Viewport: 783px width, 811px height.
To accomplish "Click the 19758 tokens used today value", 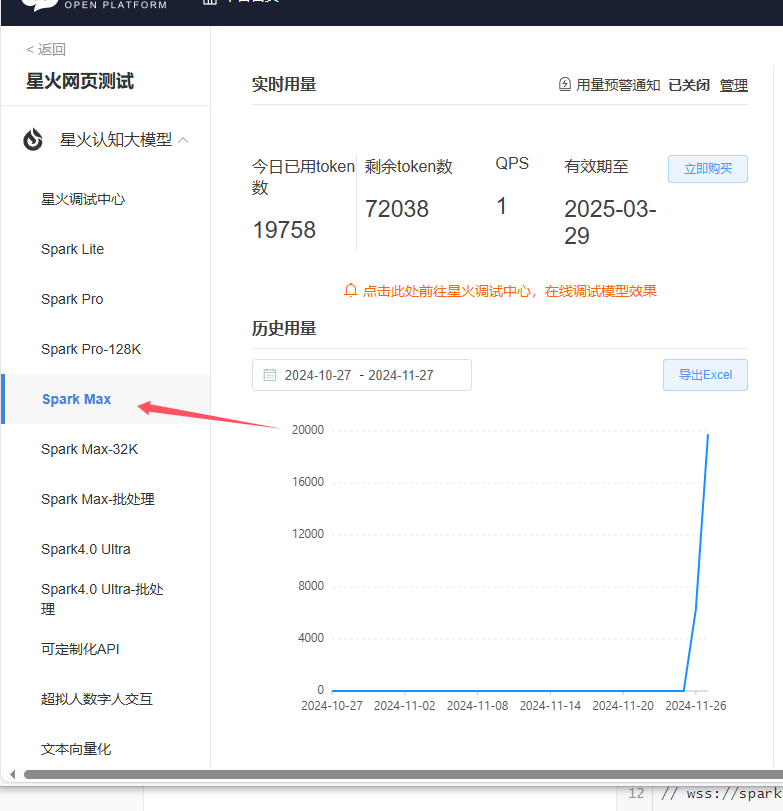I will 284,230.
